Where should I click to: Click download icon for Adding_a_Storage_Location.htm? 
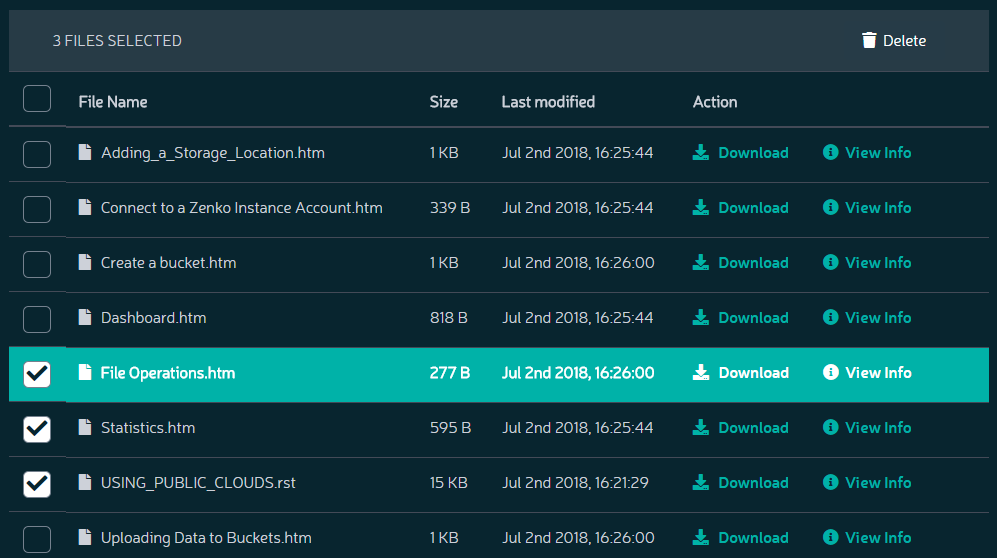pyautogui.click(x=701, y=153)
